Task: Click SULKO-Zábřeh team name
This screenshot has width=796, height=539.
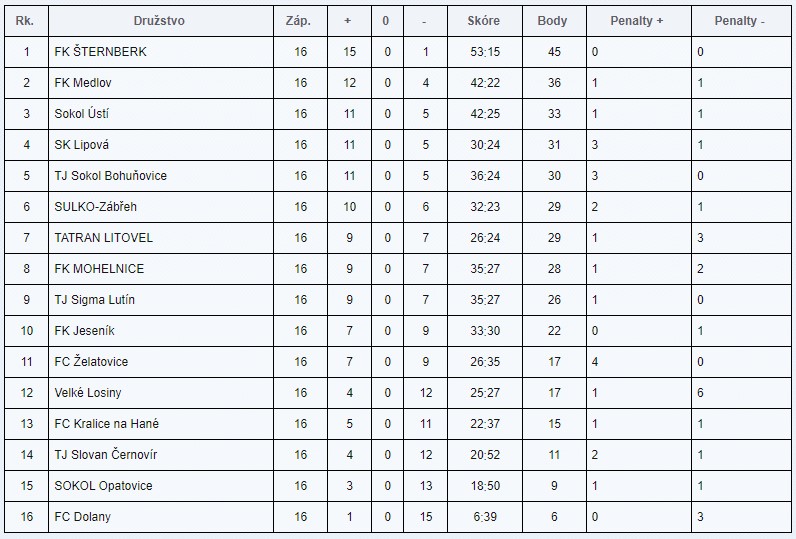Action: tap(96, 207)
